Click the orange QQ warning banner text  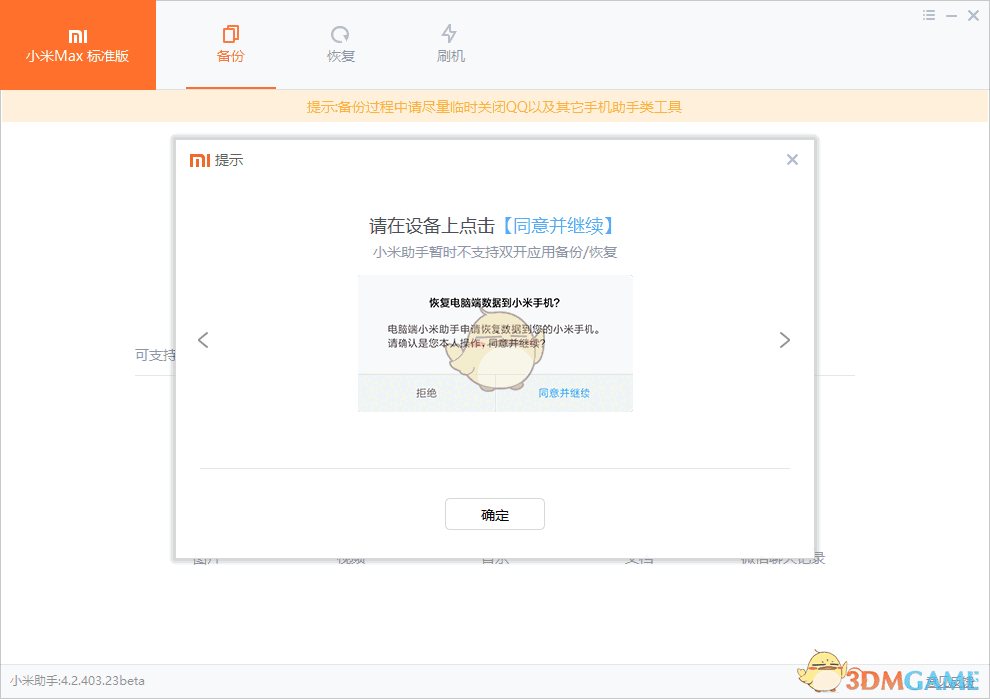click(x=494, y=107)
